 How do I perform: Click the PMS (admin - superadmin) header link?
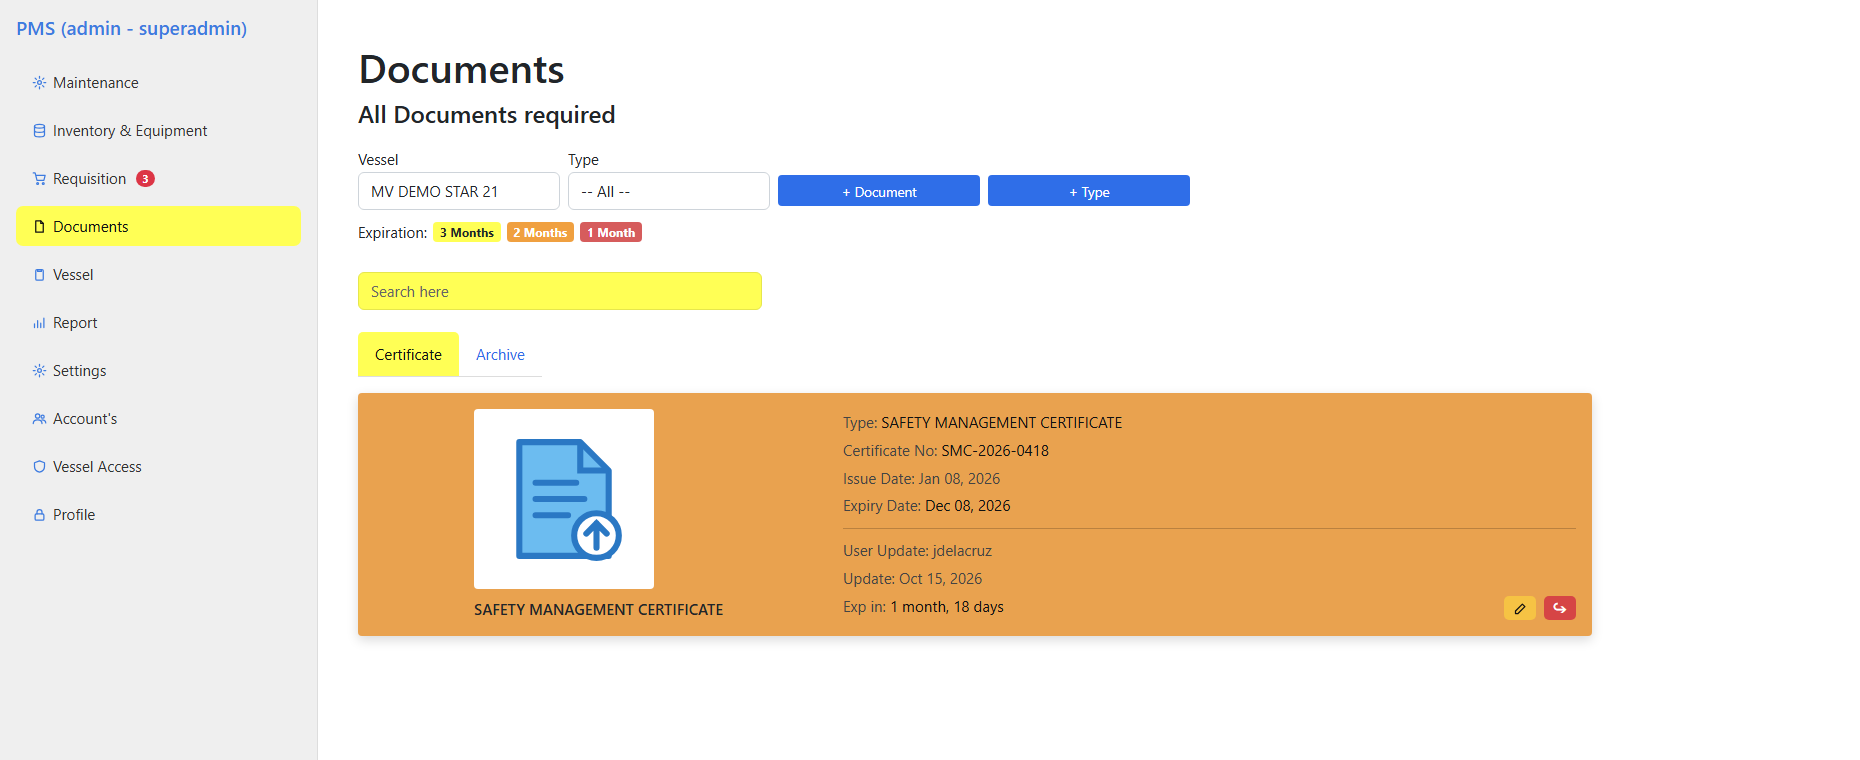[131, 28]
